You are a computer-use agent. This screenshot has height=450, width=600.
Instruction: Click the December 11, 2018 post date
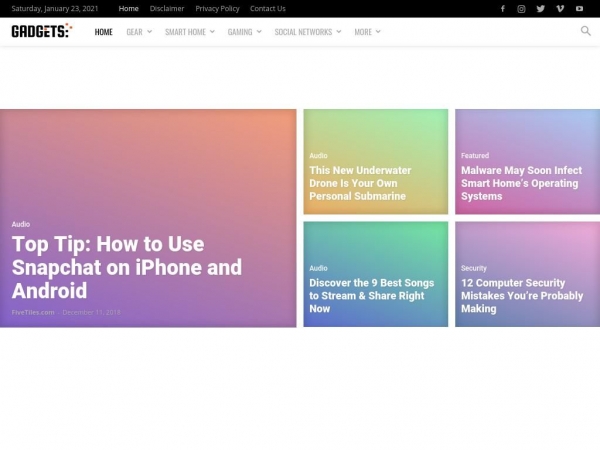click(91, 312)
